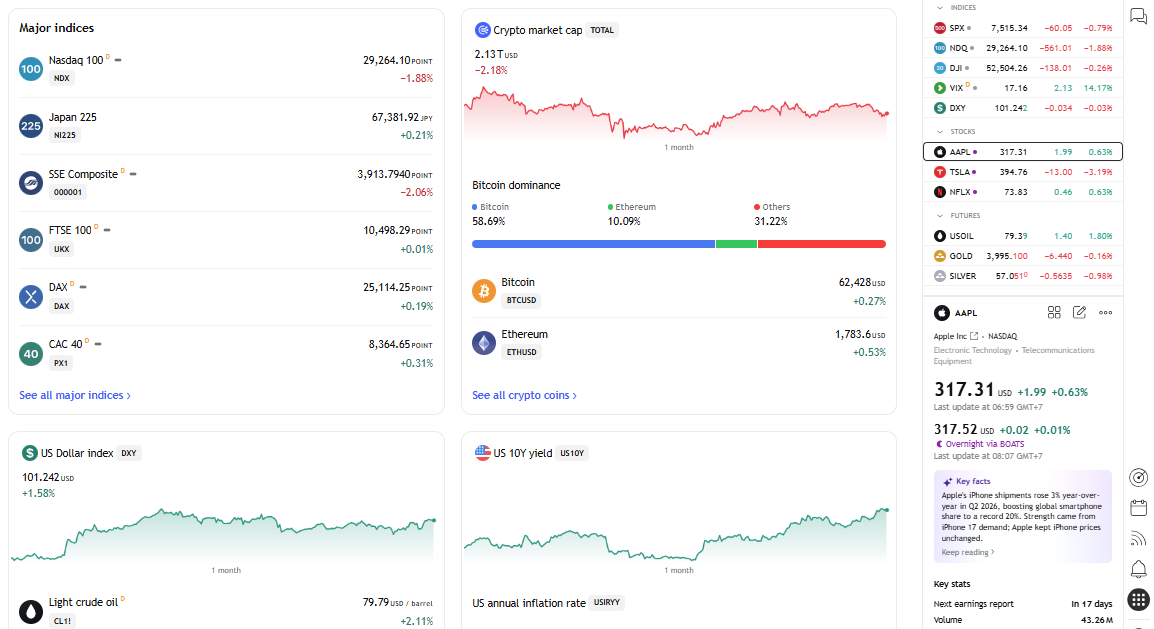Click the Bitcoin dominance heading
The image size is (1154, 629).
(x=516, y=185)
